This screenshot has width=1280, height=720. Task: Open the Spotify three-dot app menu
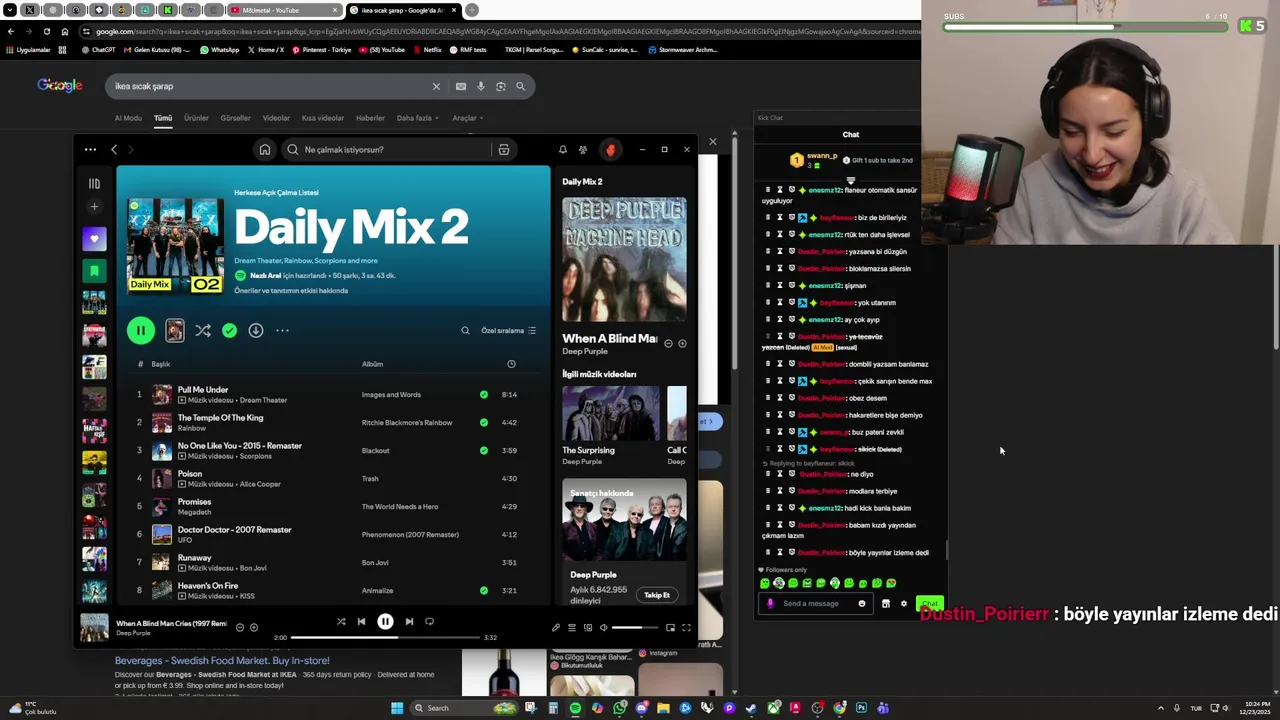(90, 150)
